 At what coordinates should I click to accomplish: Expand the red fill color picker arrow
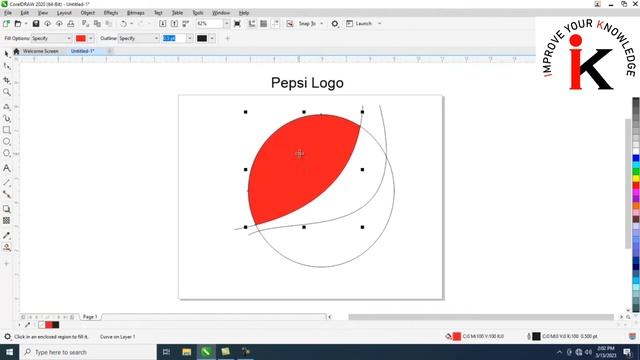click(x=91, y=38)
